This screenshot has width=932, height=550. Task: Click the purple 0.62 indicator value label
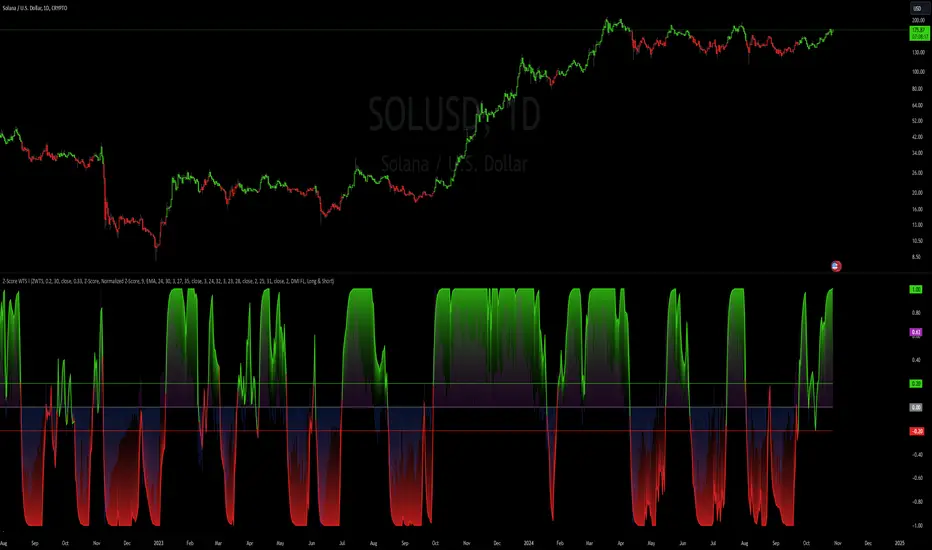[916, 332]
